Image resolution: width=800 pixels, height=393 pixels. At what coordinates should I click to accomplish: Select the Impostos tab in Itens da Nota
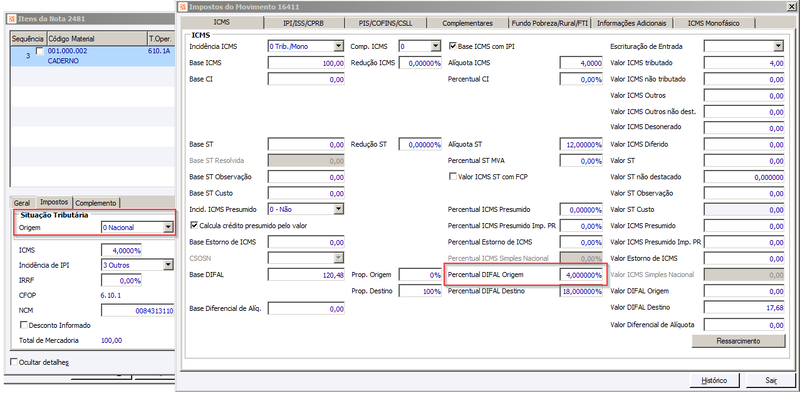coord(55,202)
